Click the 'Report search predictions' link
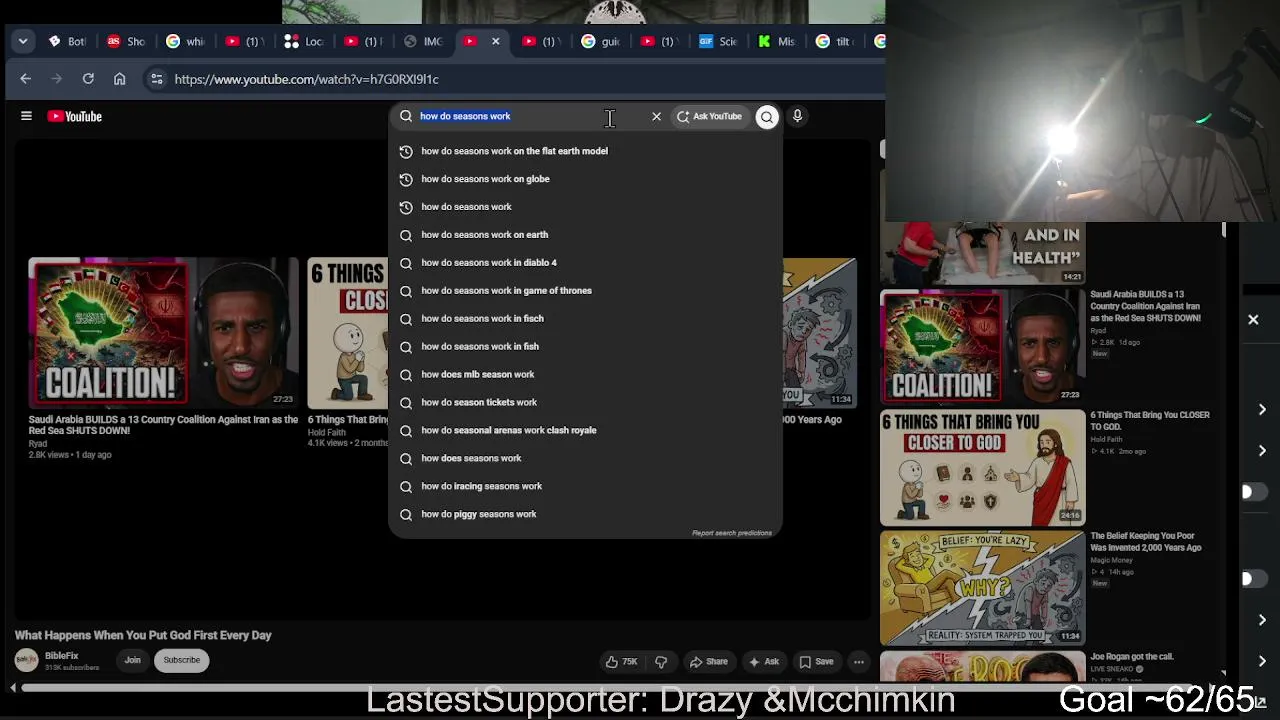 732,533
